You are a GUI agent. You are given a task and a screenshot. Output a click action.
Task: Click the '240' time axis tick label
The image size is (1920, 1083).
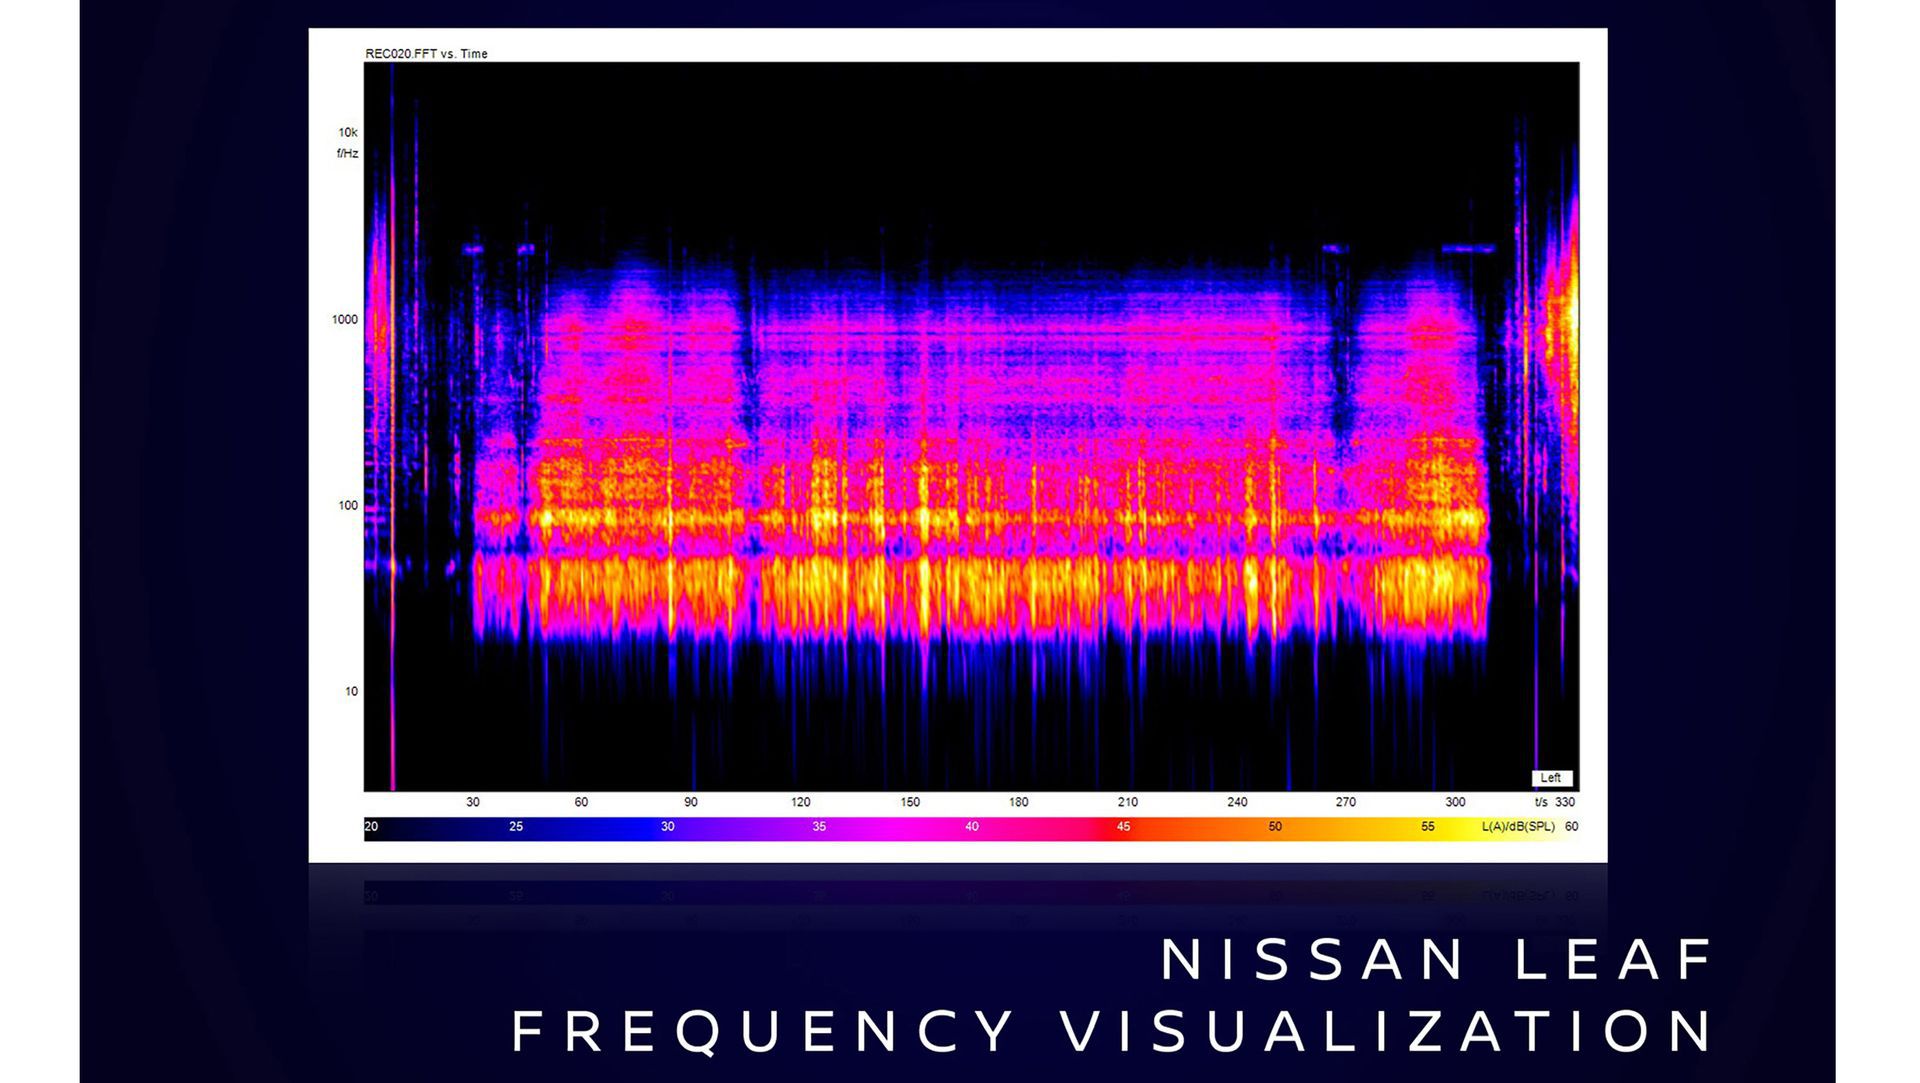point(1237,802)
